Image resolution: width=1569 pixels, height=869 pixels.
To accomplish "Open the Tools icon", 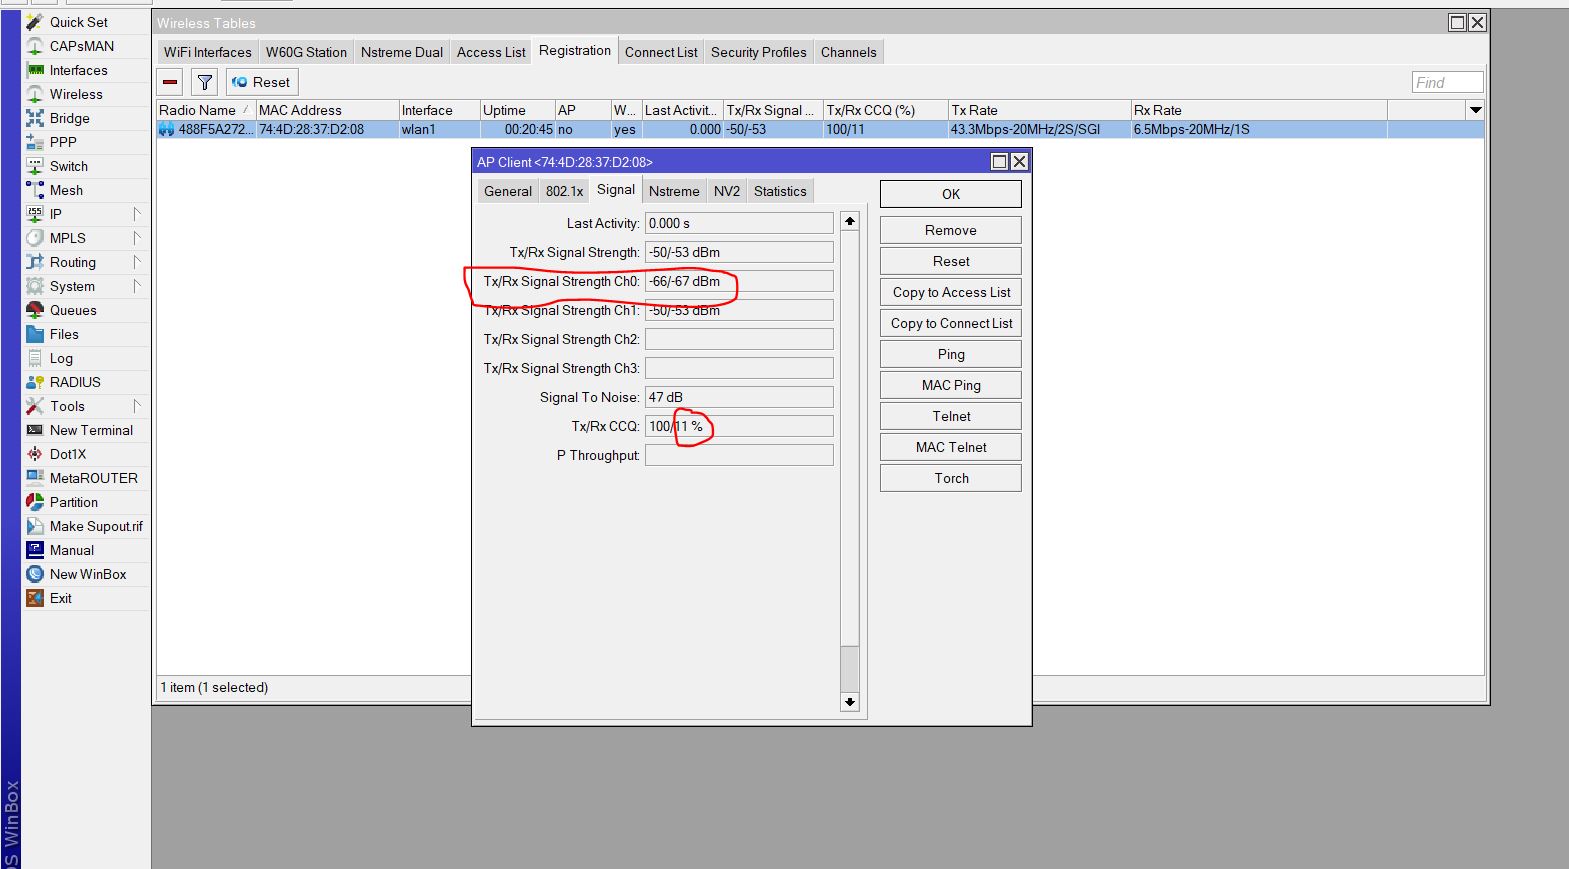I will tap(35, 406).
